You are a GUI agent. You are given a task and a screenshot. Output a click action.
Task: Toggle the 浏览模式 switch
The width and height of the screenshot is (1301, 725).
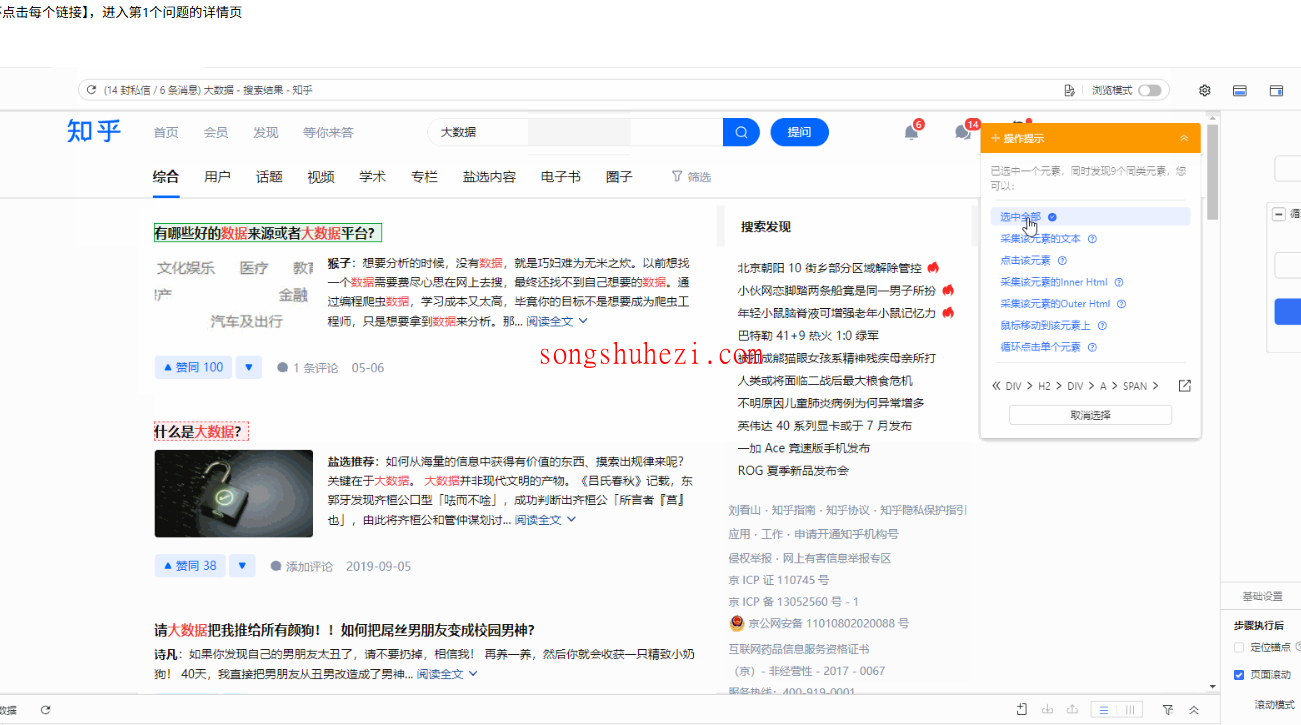1150,90
